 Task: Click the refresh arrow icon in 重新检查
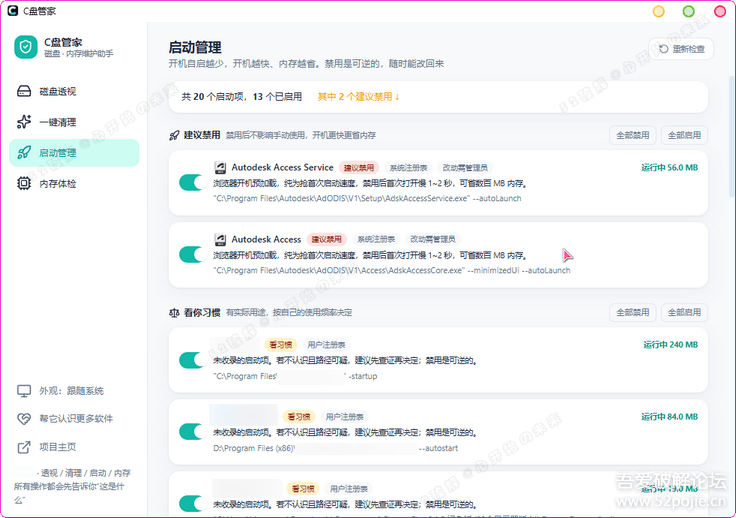[x=664, y=49]
